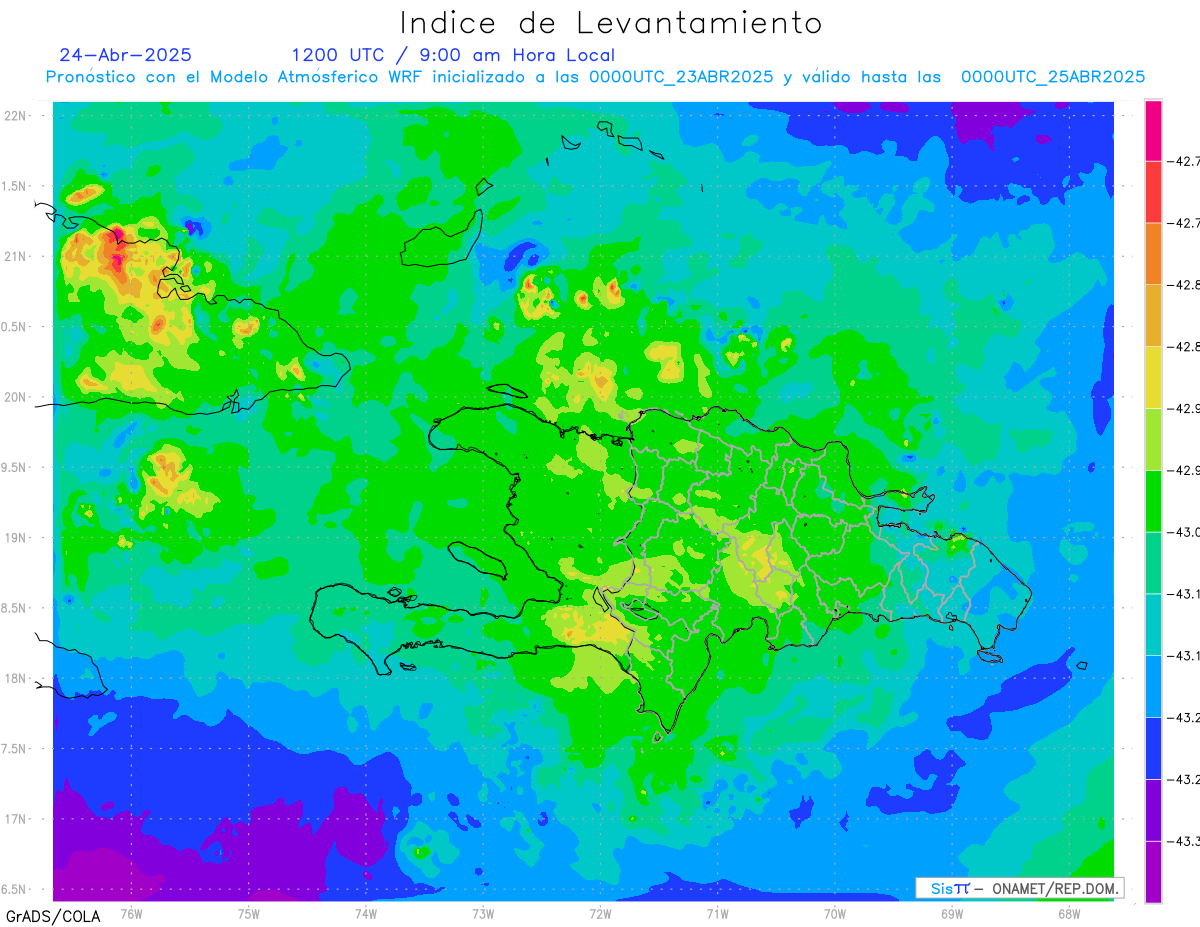Click the "21N" latitude label
The width and height of the screenshot is (1200, 927).
pos(17,257)
